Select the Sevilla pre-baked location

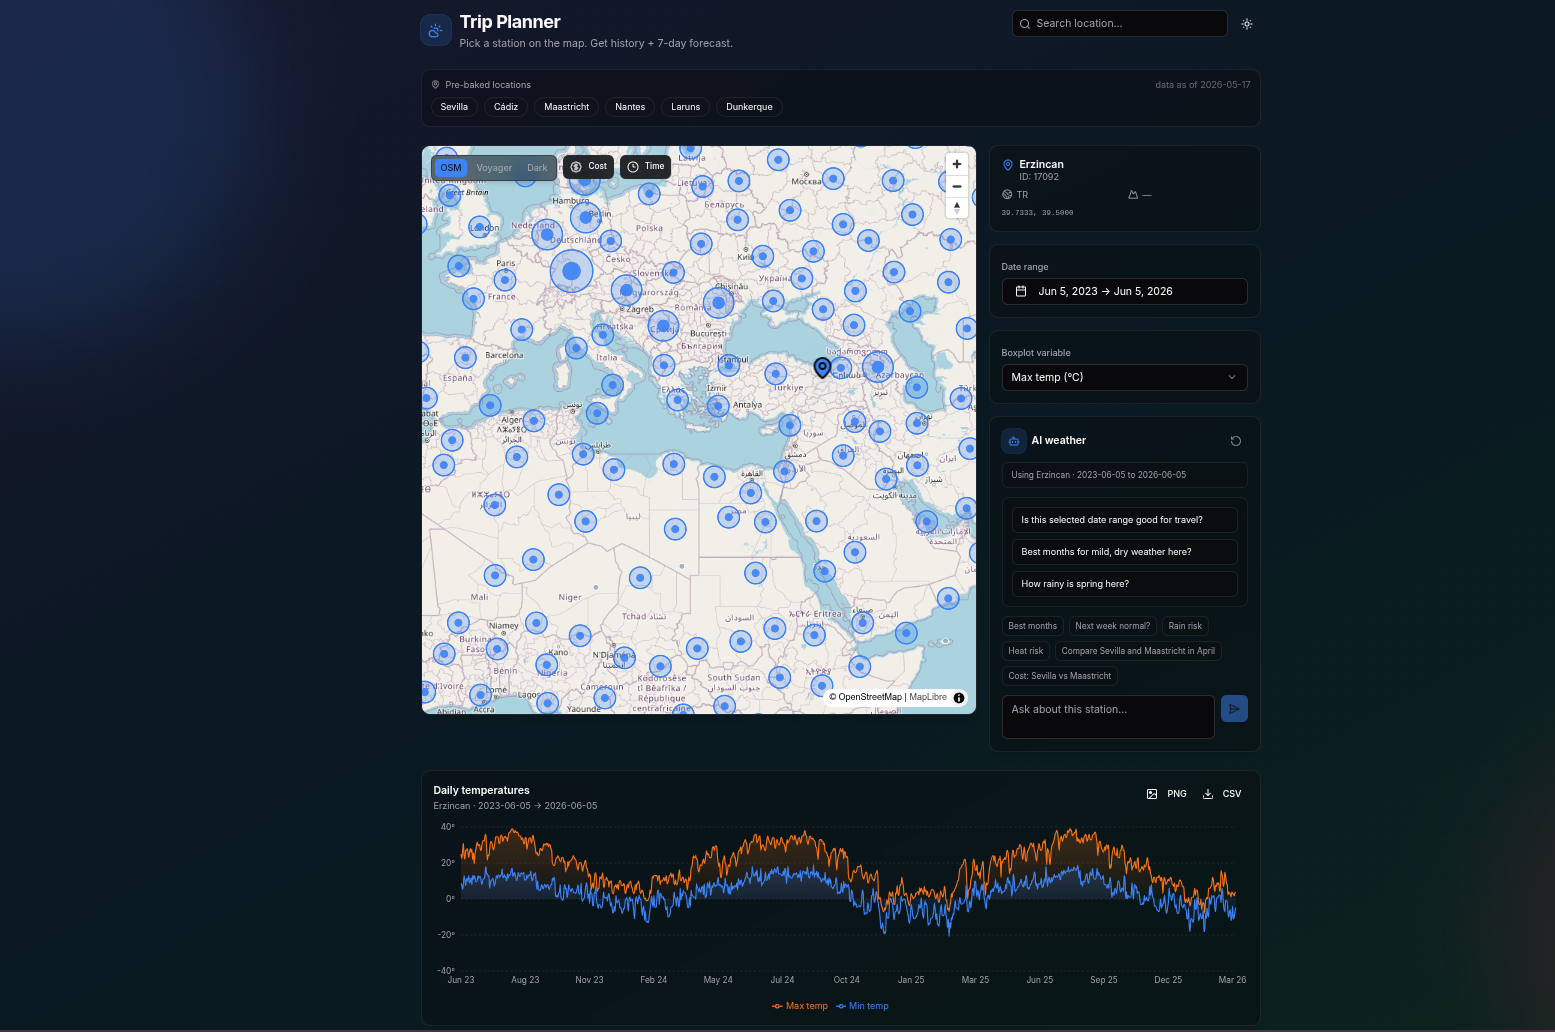click(x=454, y=107)
